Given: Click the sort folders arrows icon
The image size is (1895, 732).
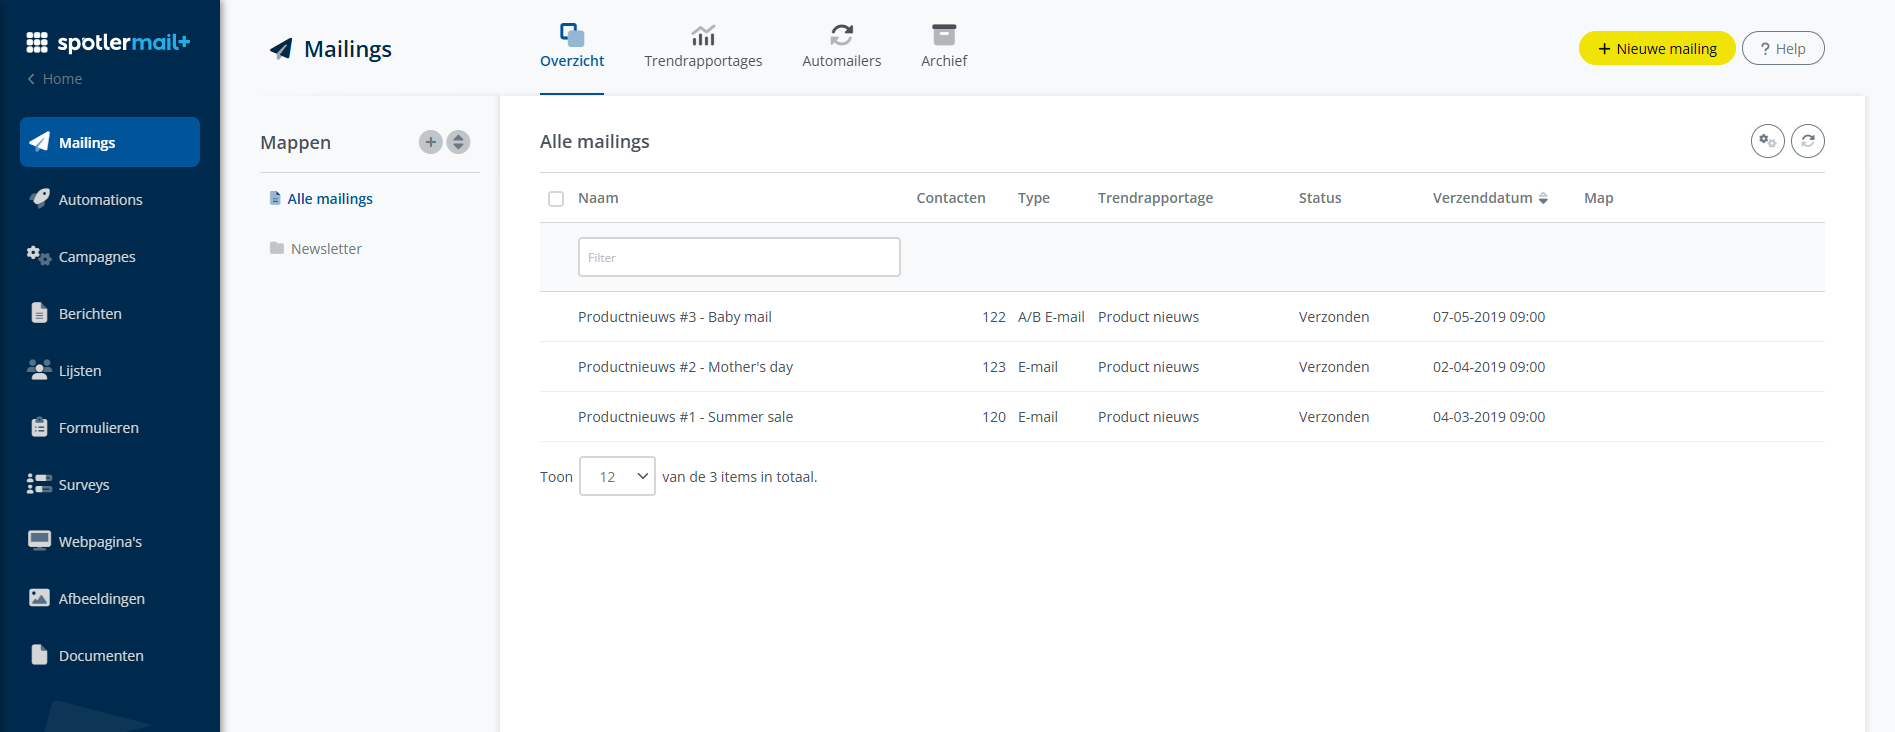Looking at the screenshot, I should (458, 142).
